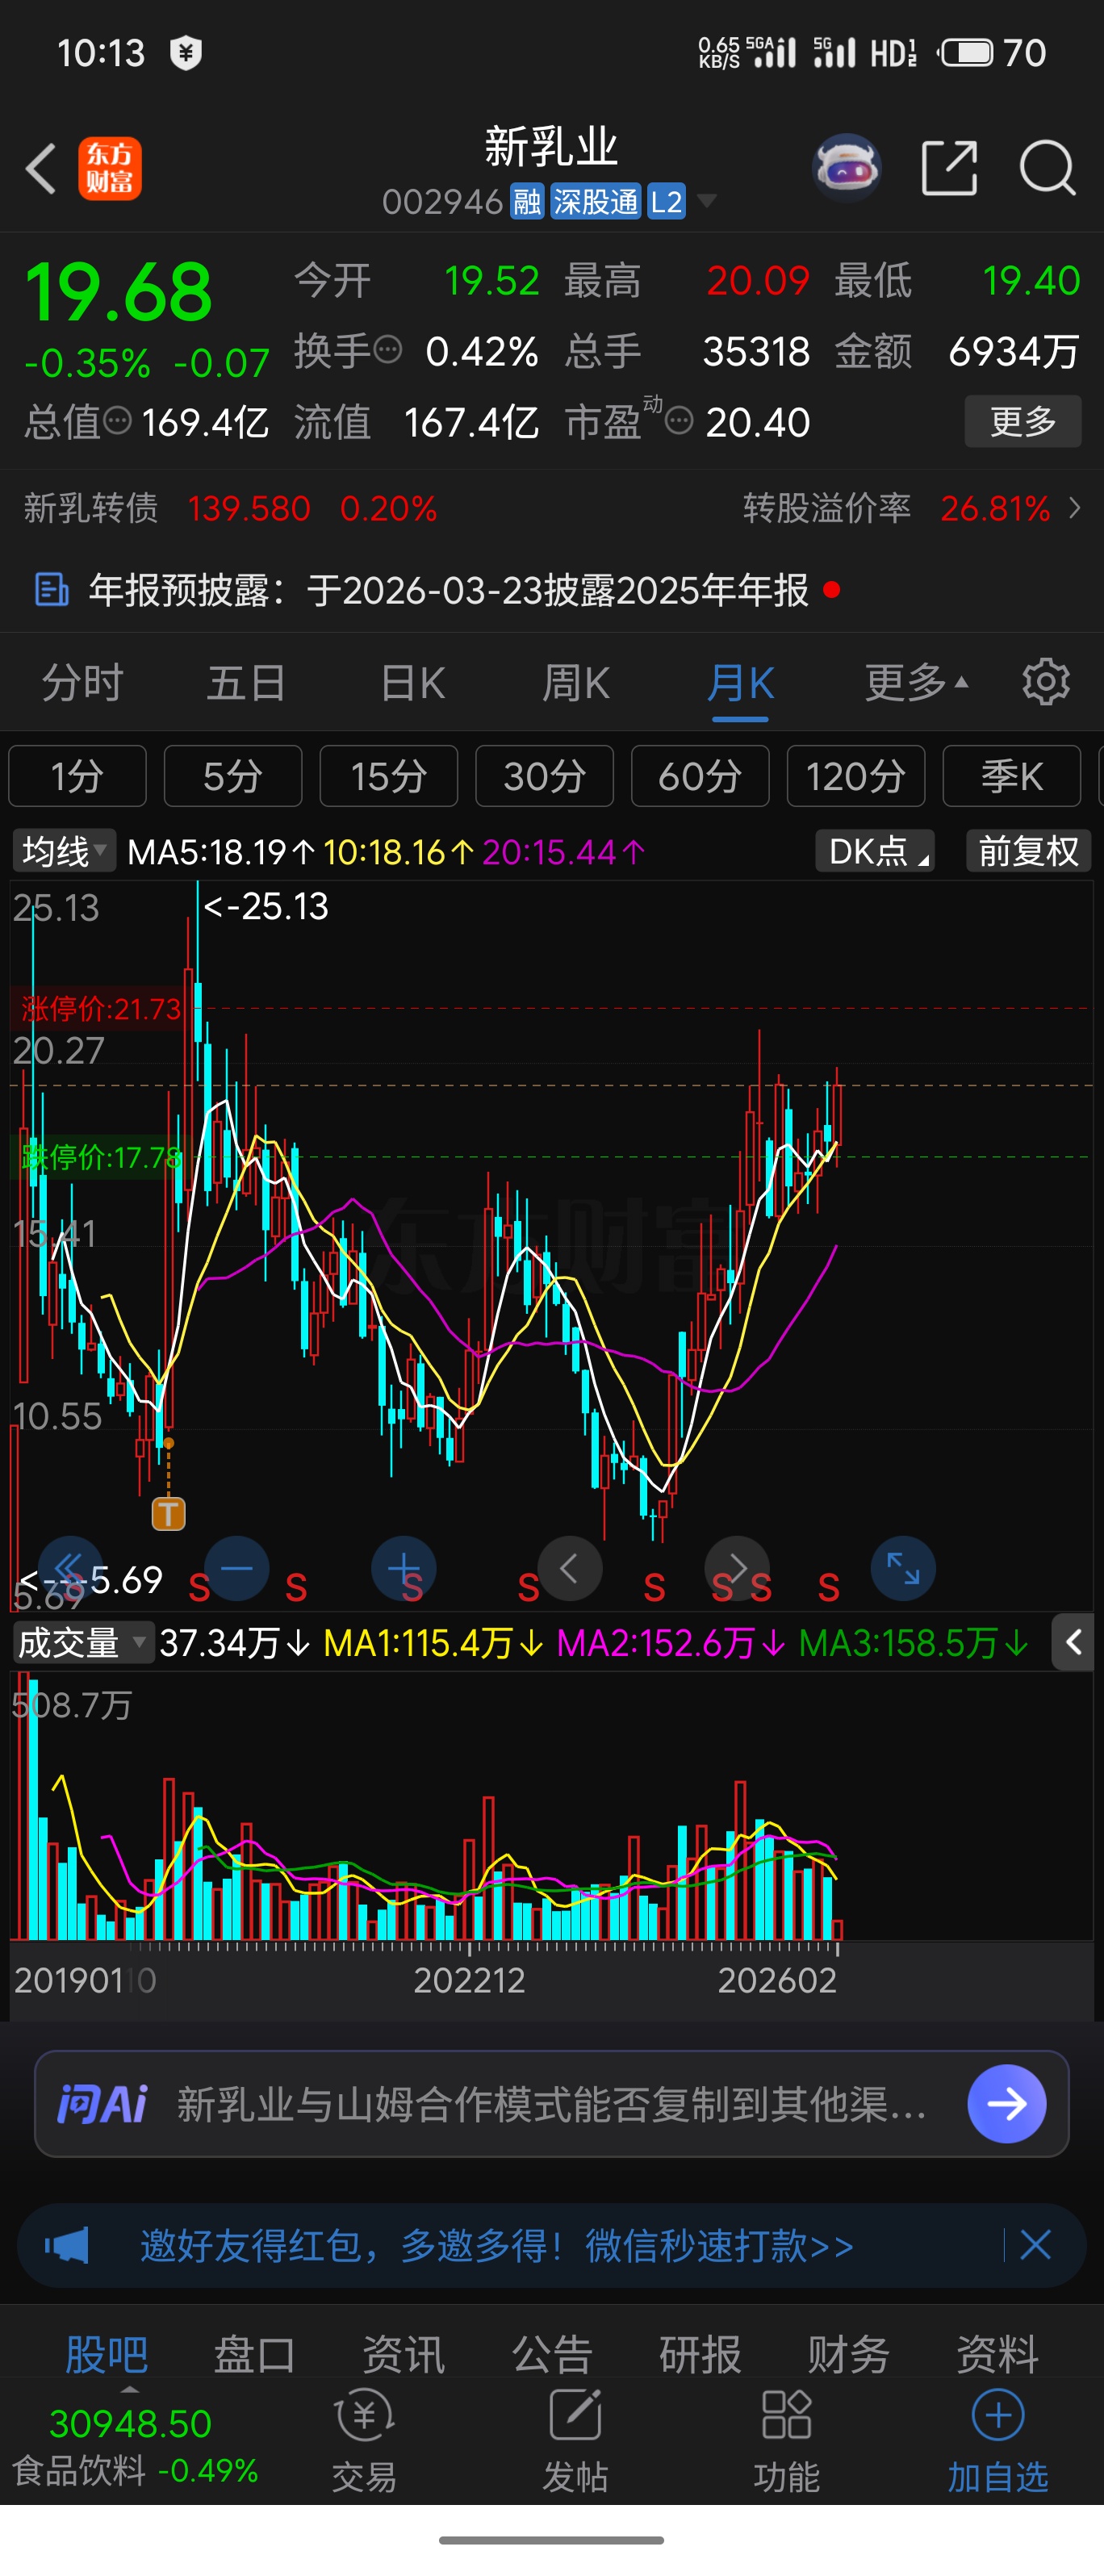
Task: Collapse the volume indicator side panel arrow
Action: point(1073,1642)
